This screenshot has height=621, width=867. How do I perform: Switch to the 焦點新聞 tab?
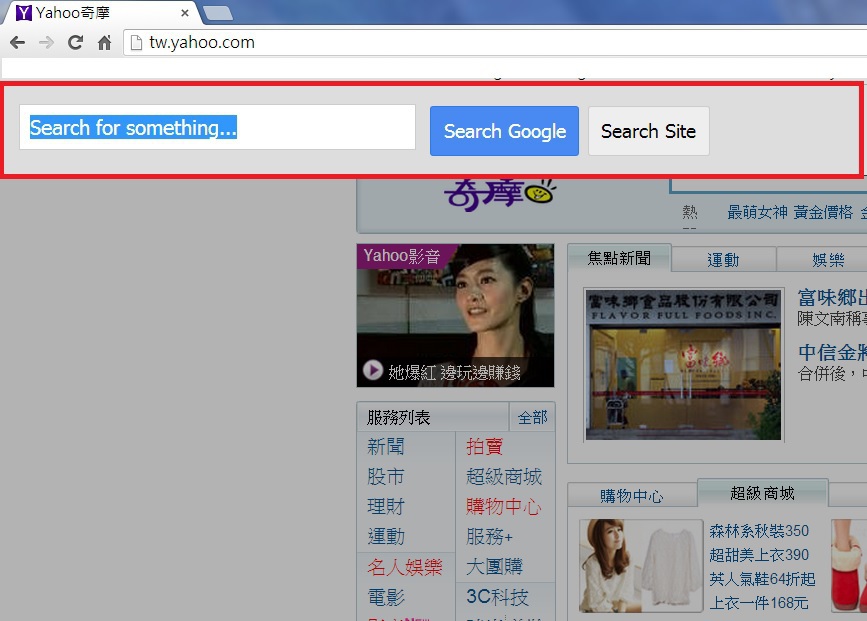[619, 258]
